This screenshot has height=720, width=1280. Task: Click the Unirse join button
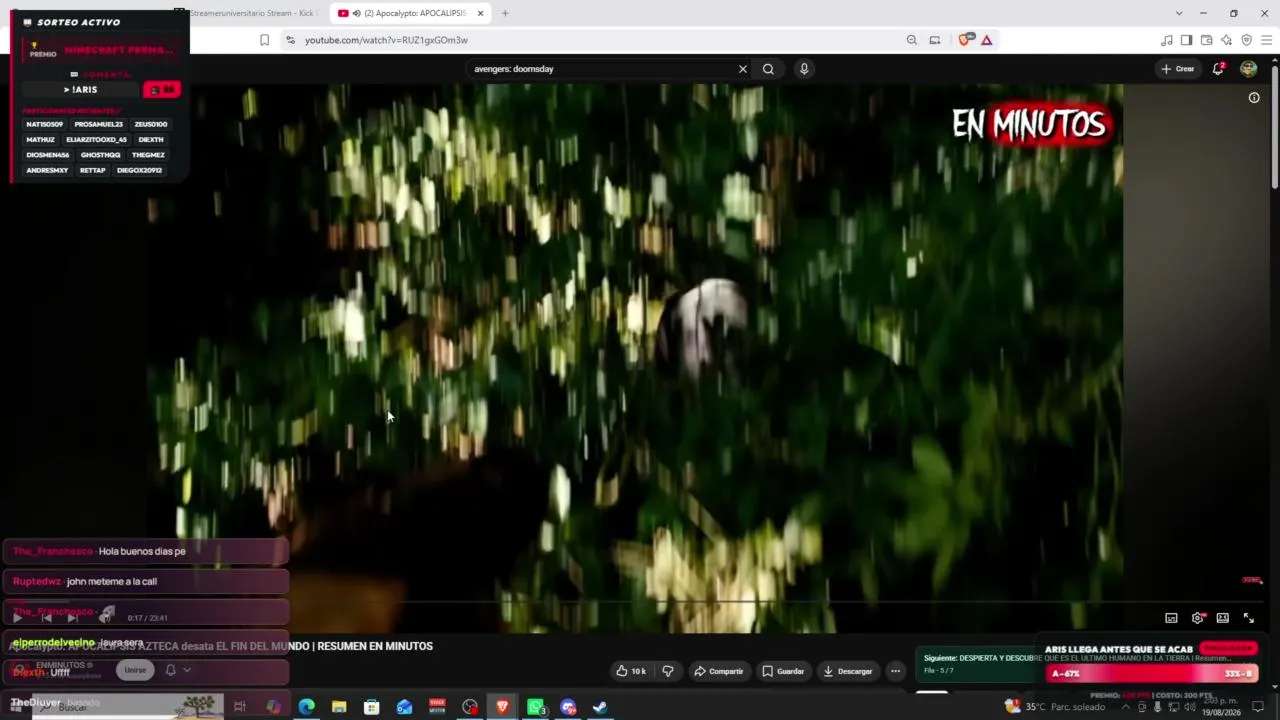point(135,670)
